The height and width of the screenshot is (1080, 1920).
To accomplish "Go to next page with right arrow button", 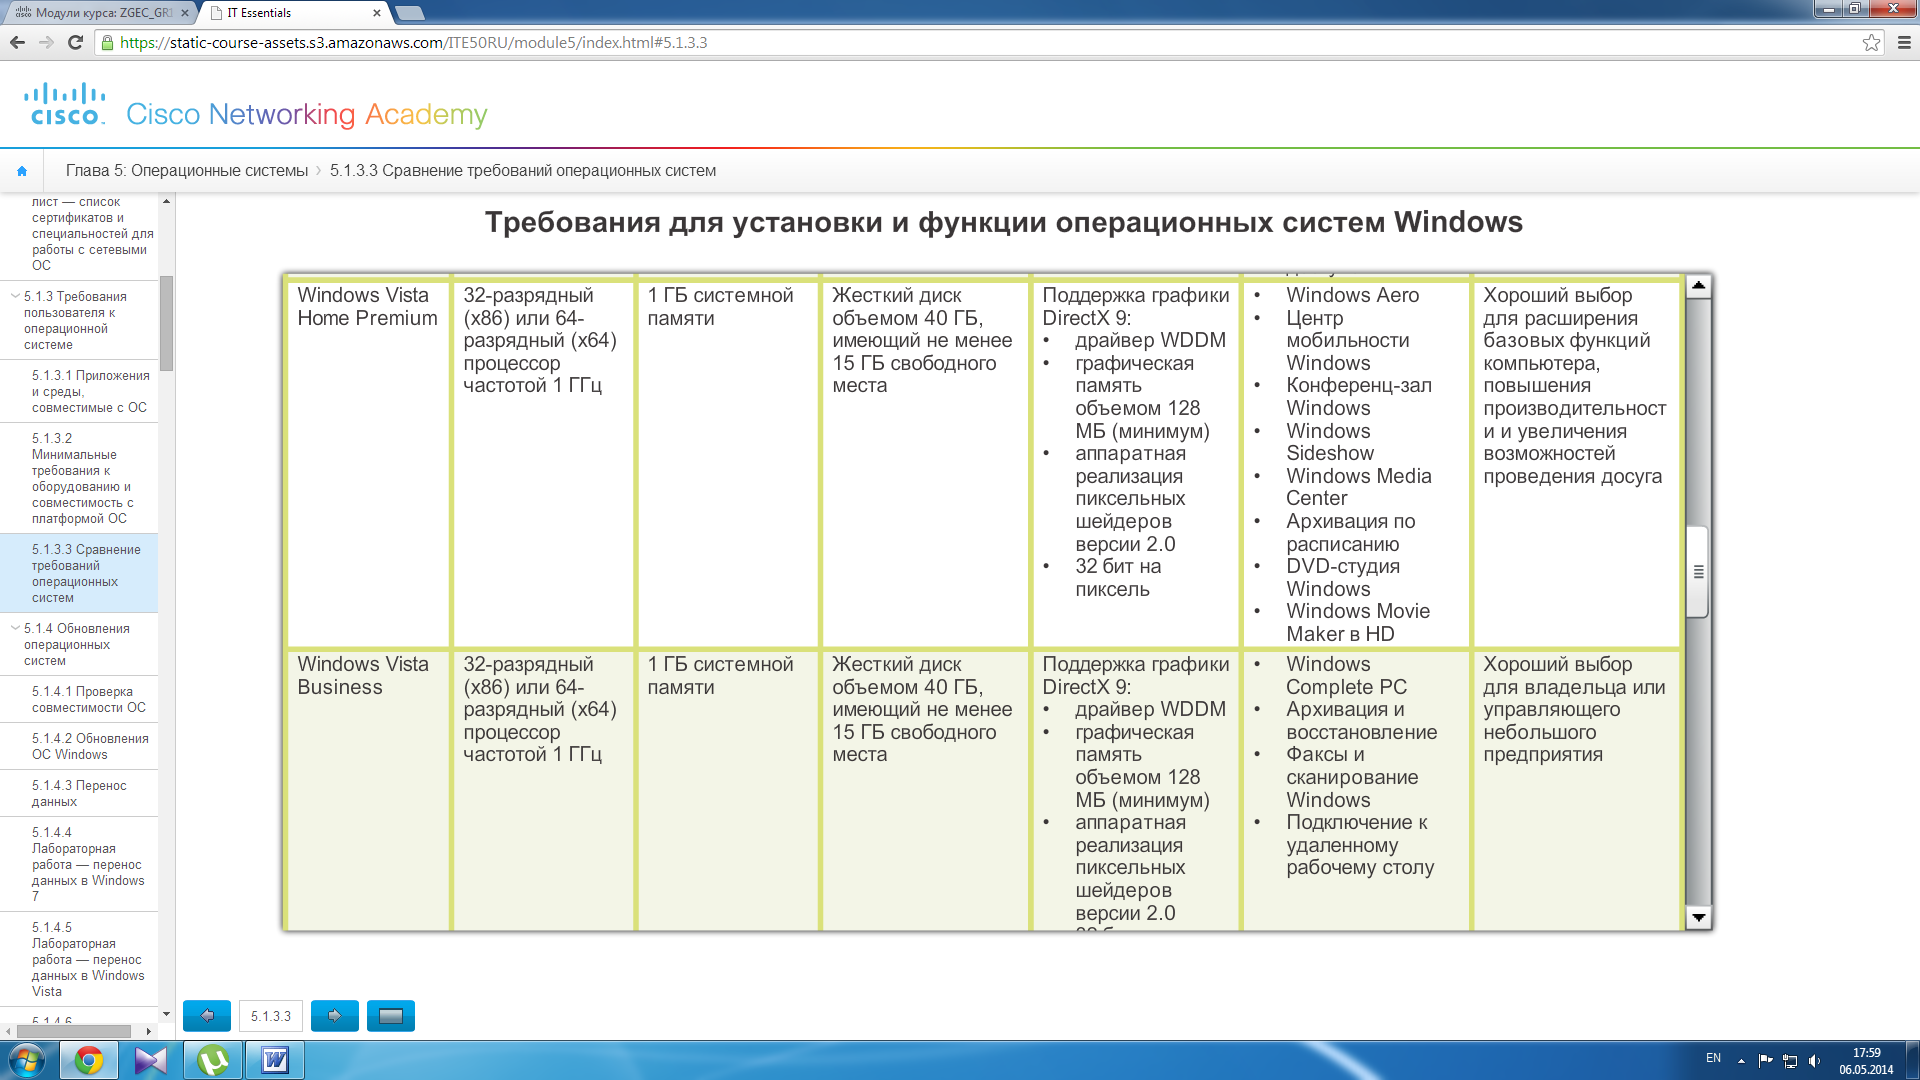I will tap(335, 1016).
